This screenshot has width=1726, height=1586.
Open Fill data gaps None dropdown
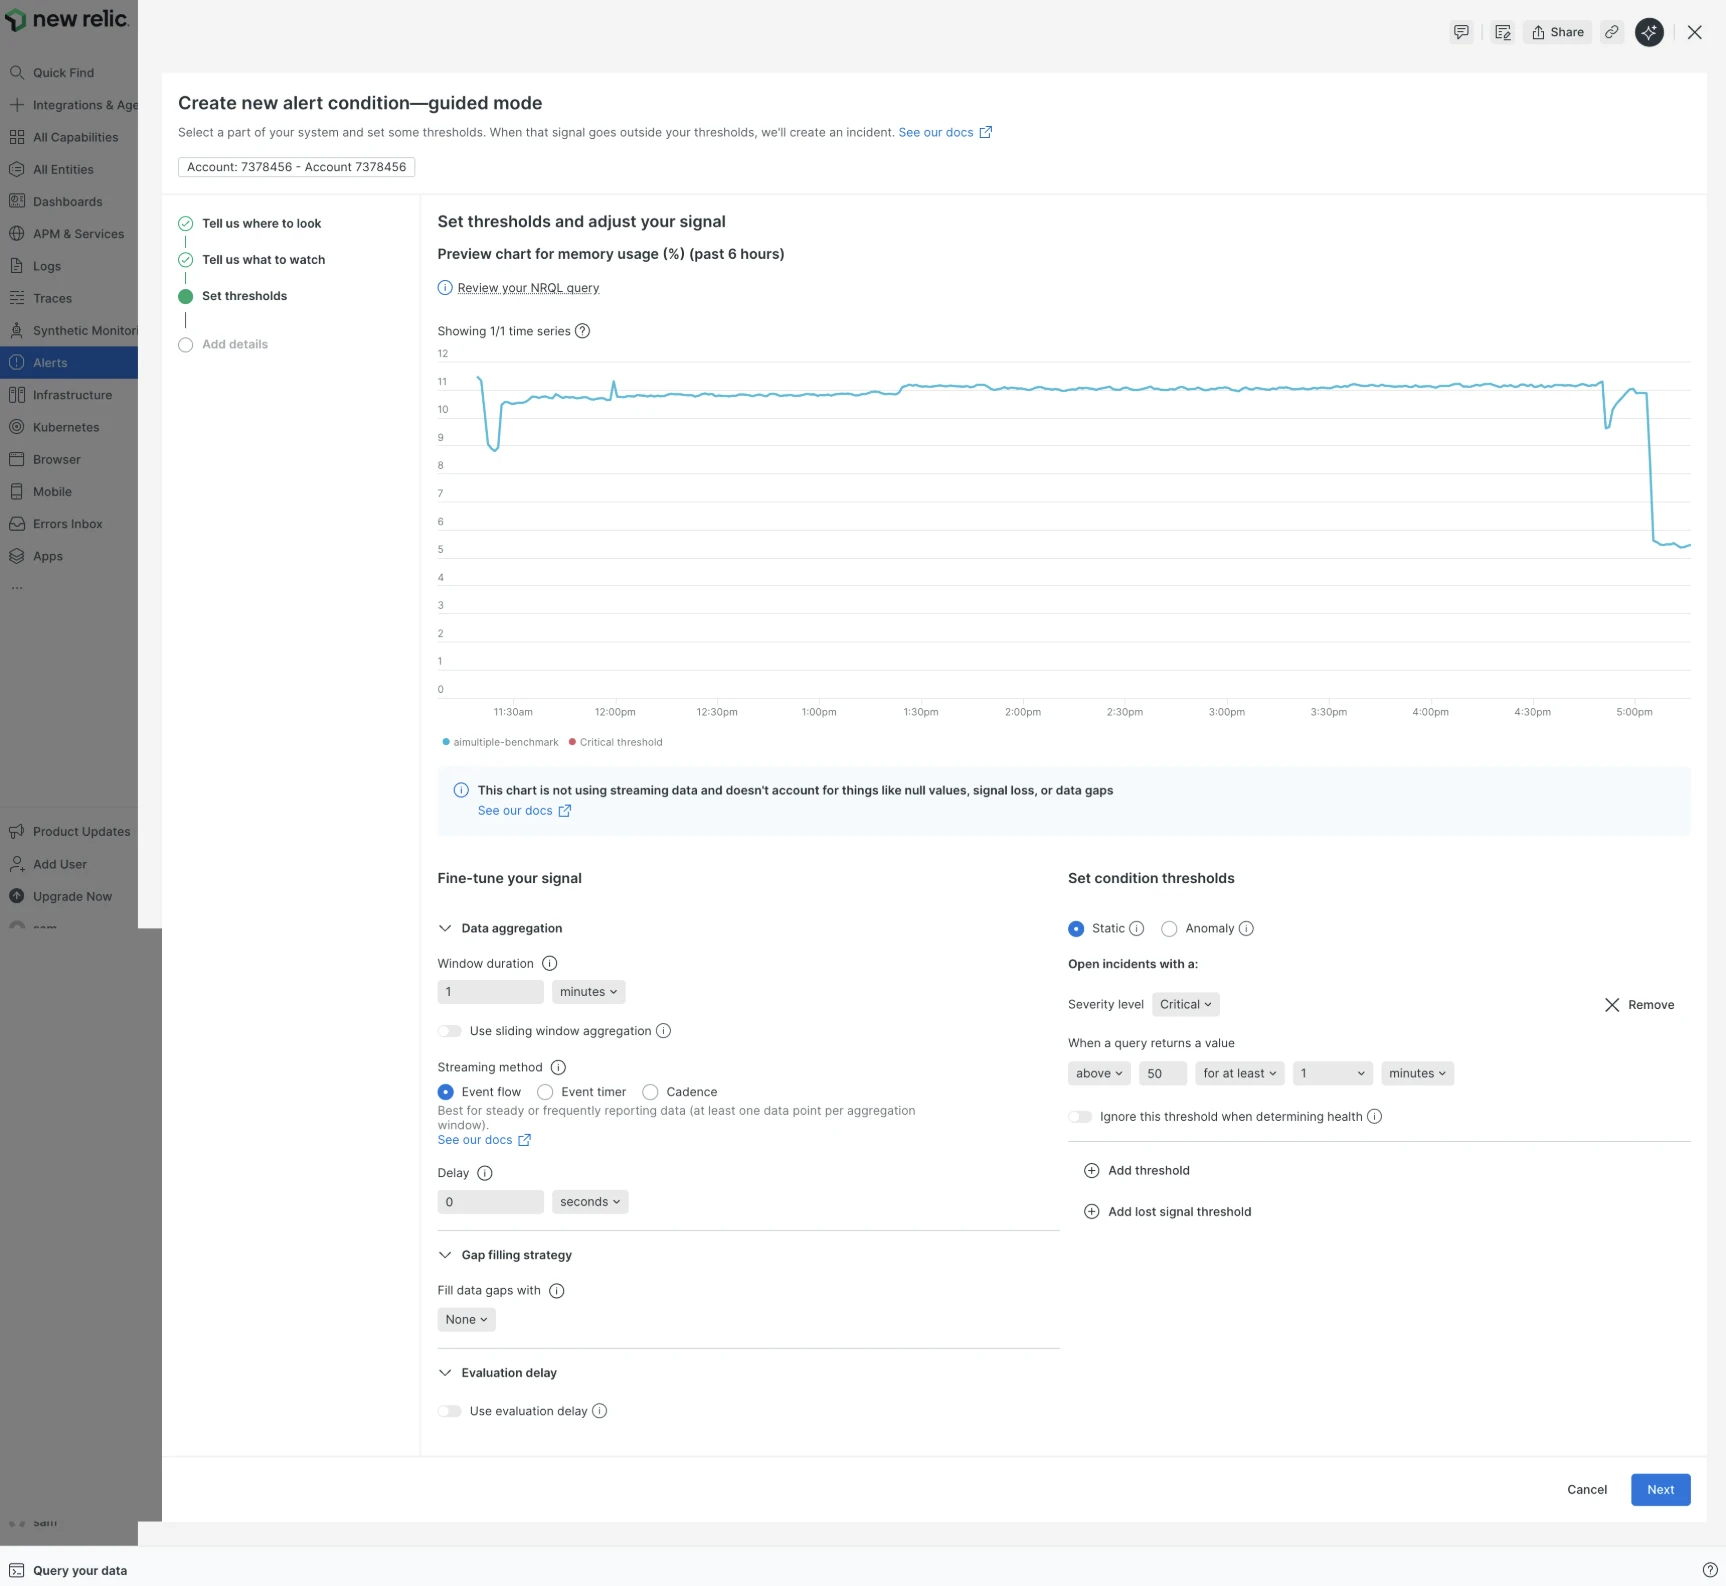(x=466, y=1320)
